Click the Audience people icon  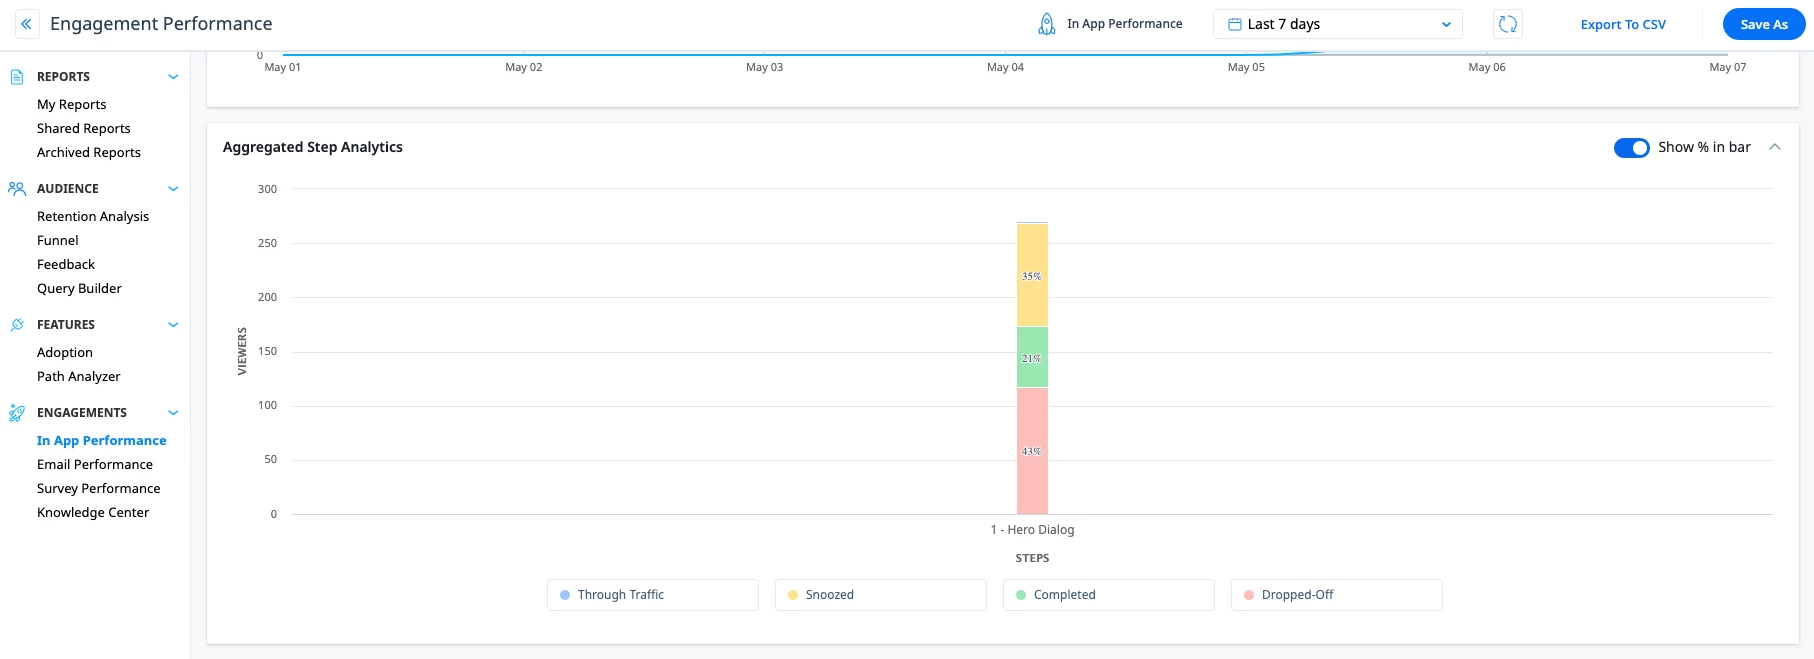coord(17,188)
